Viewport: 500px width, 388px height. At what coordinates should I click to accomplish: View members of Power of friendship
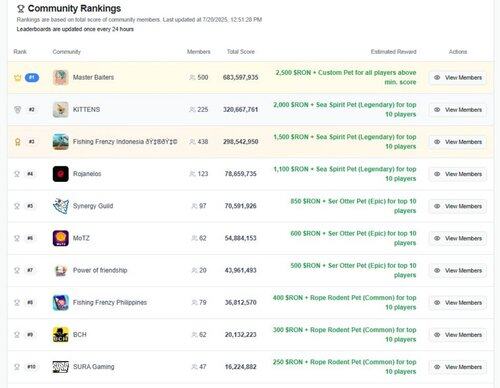point(457,271)
